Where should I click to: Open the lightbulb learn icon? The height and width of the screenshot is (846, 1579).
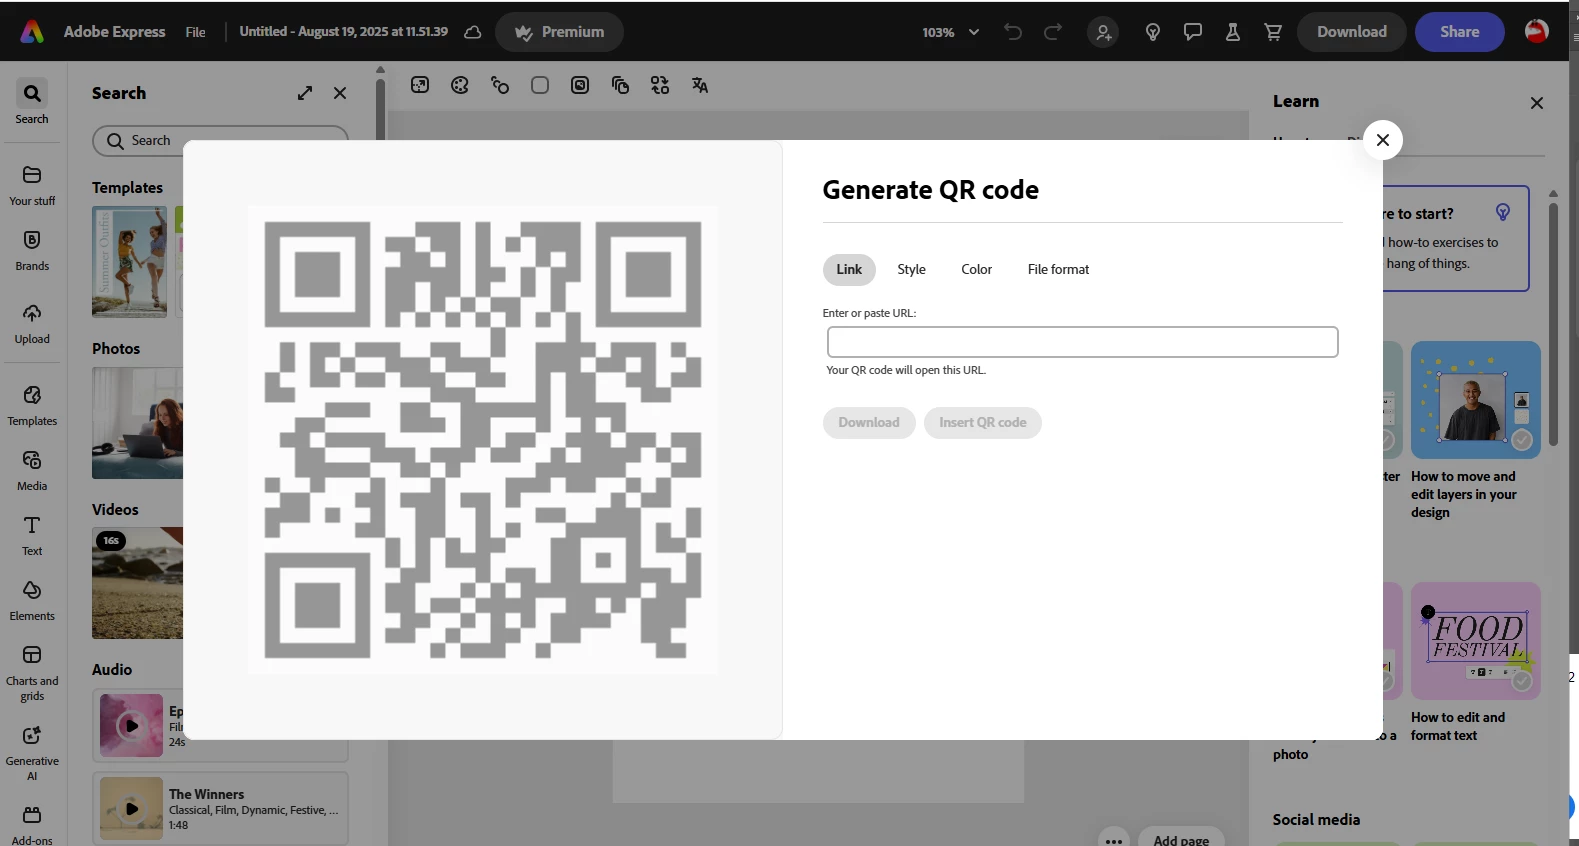tap(1153, 32)
